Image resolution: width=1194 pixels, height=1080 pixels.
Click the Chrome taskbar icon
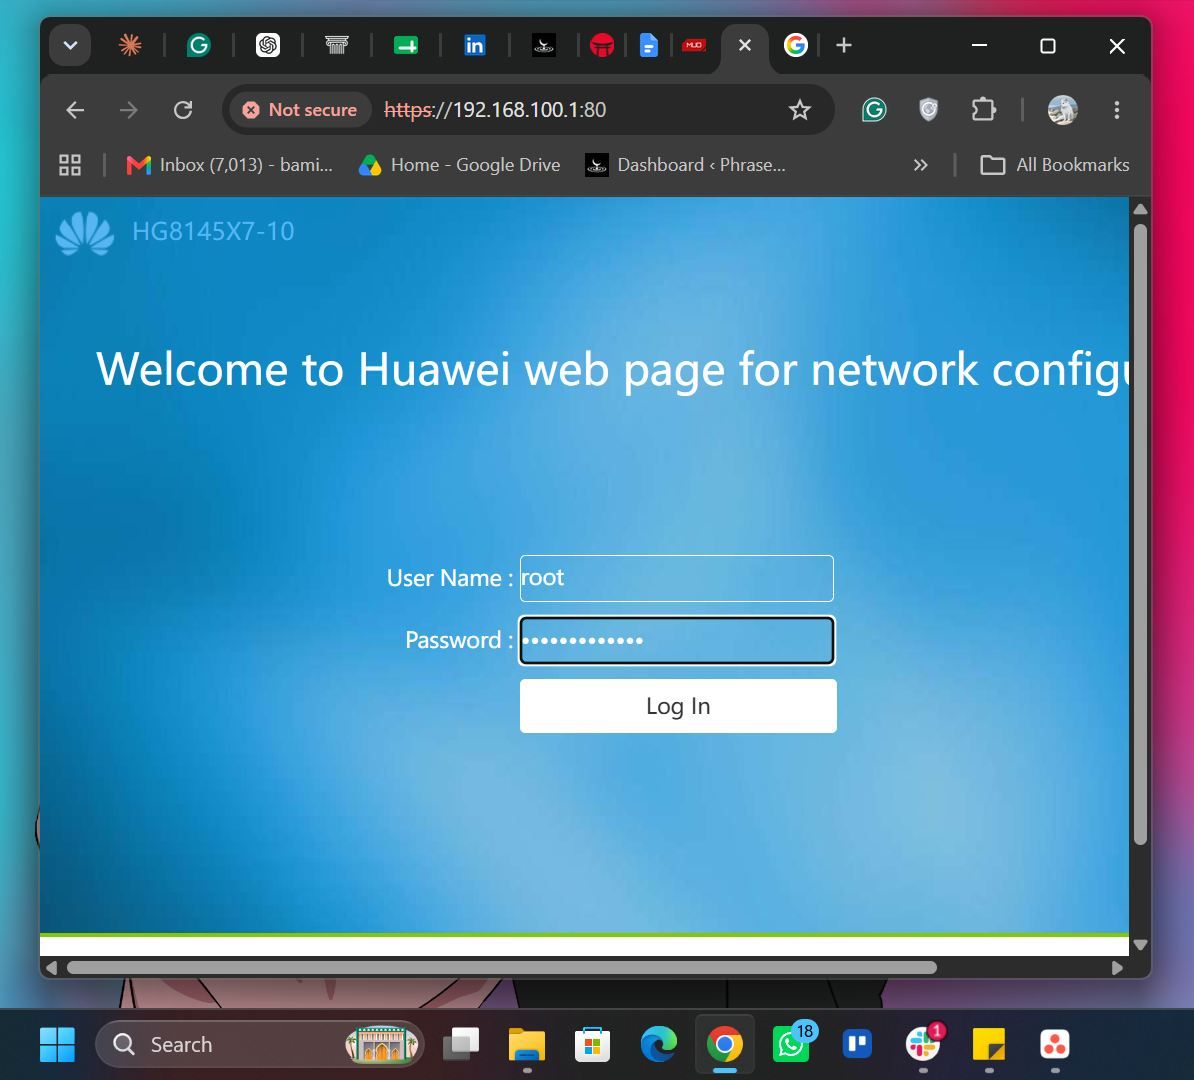(x=724, y=1044)
